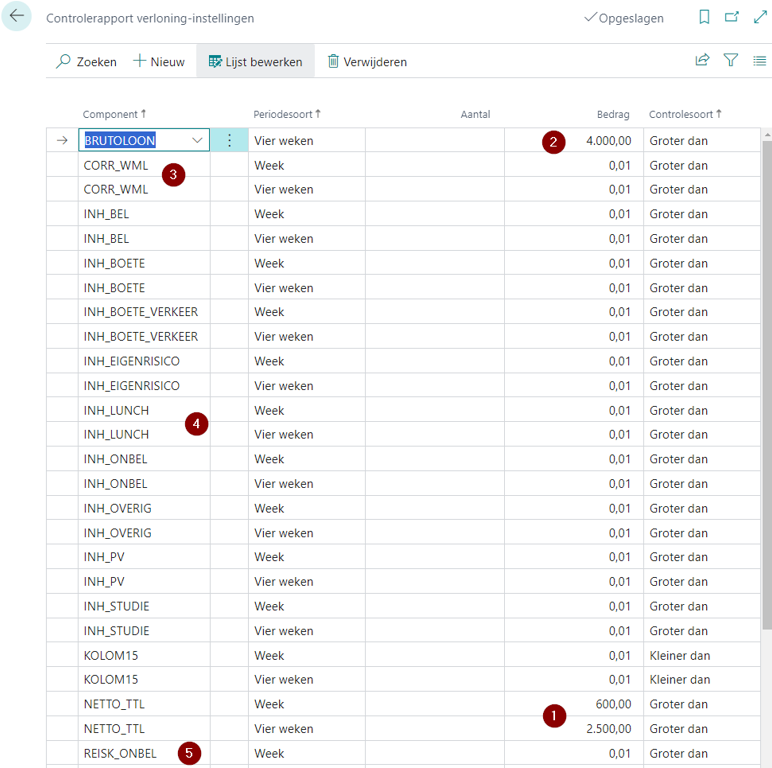Click the vertical scrollbar of the list
This screenshot has width=772, height=768.
pos(766,400)
